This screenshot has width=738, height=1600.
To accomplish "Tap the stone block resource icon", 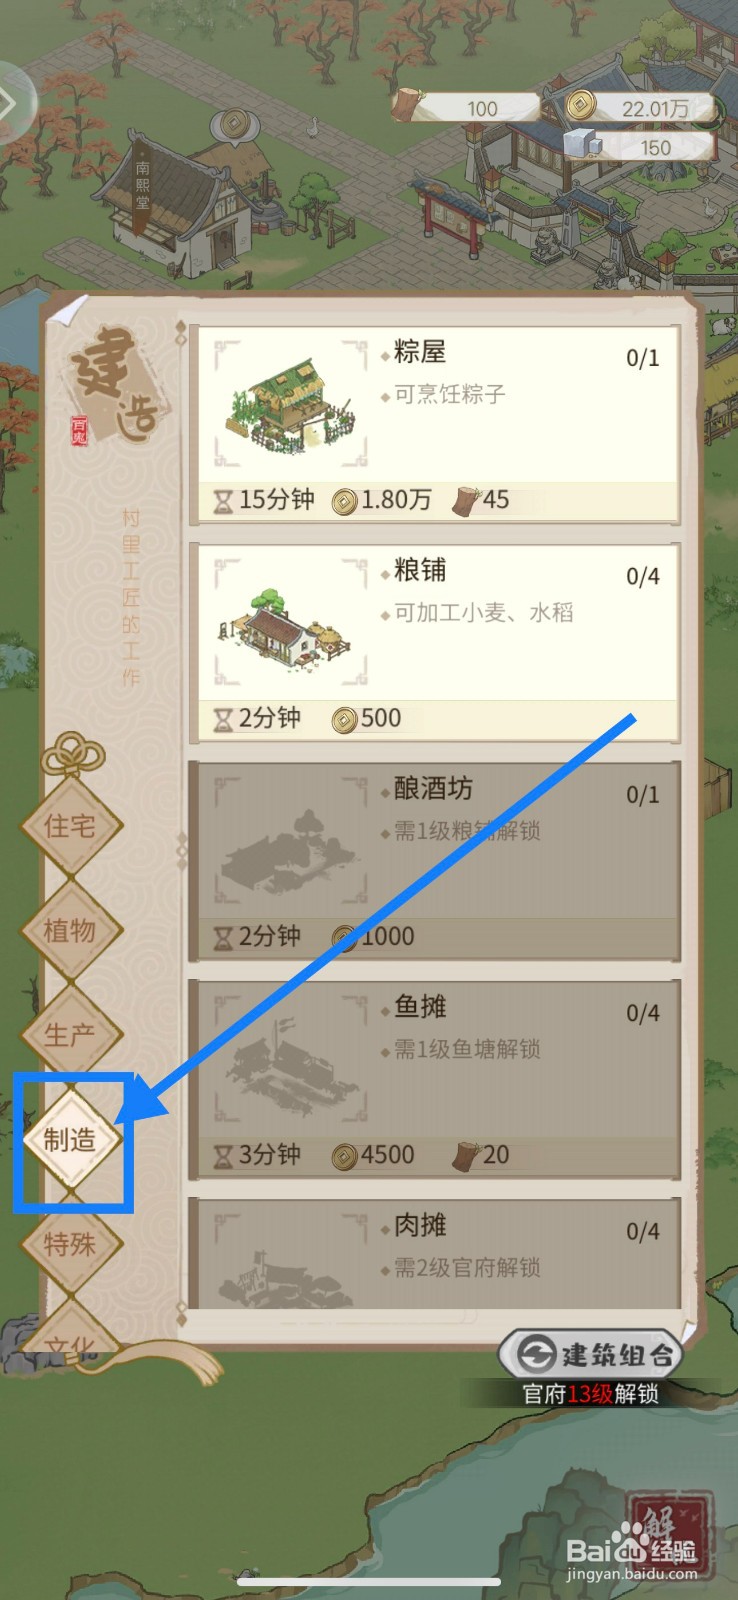I will (x=583, y=145).
